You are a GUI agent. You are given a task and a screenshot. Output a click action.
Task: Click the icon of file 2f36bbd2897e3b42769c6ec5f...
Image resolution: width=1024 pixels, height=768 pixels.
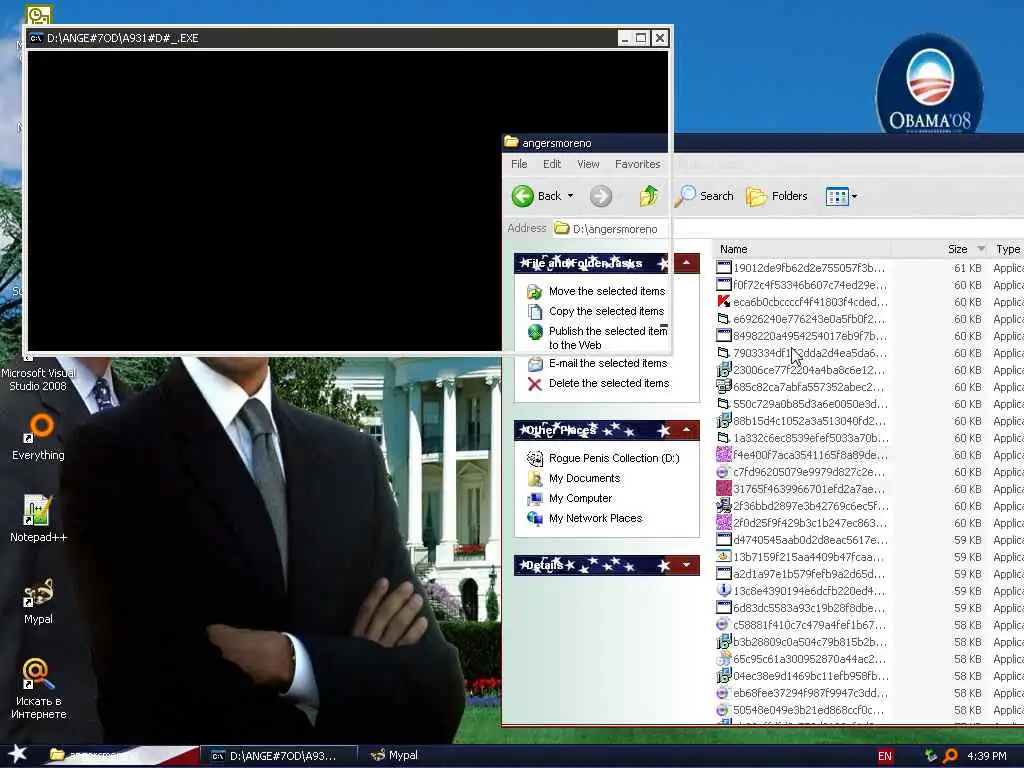click(x=724, y=505)
